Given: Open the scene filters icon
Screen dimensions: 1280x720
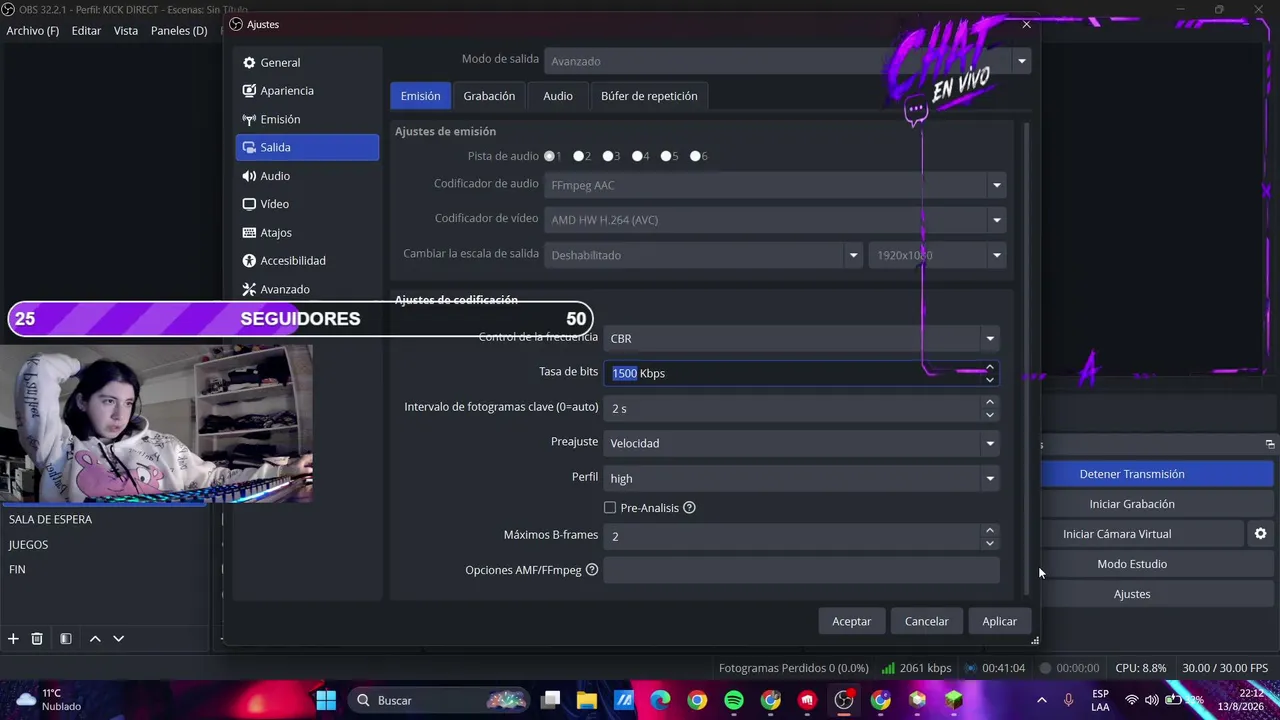Looking at the screenshot, I should pos(65,639).
